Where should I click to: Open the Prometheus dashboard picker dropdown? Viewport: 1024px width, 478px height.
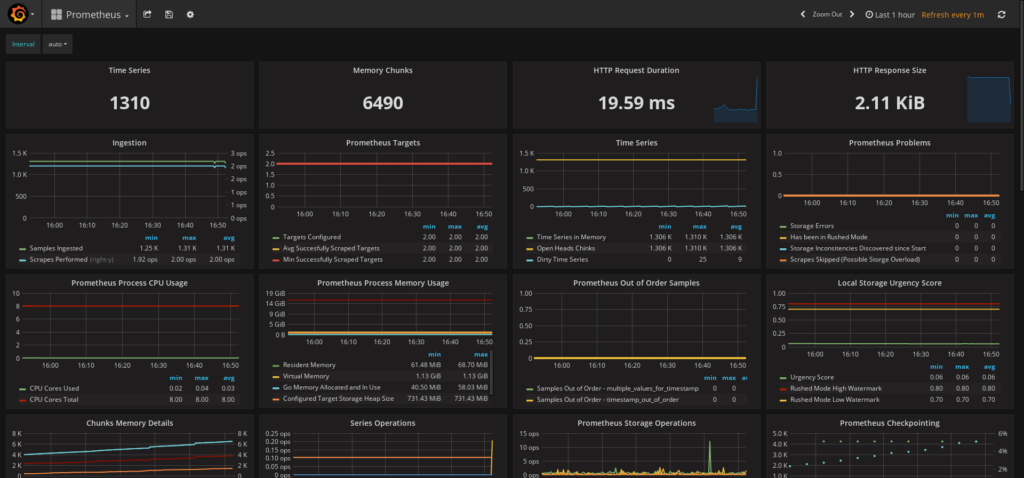89,14
